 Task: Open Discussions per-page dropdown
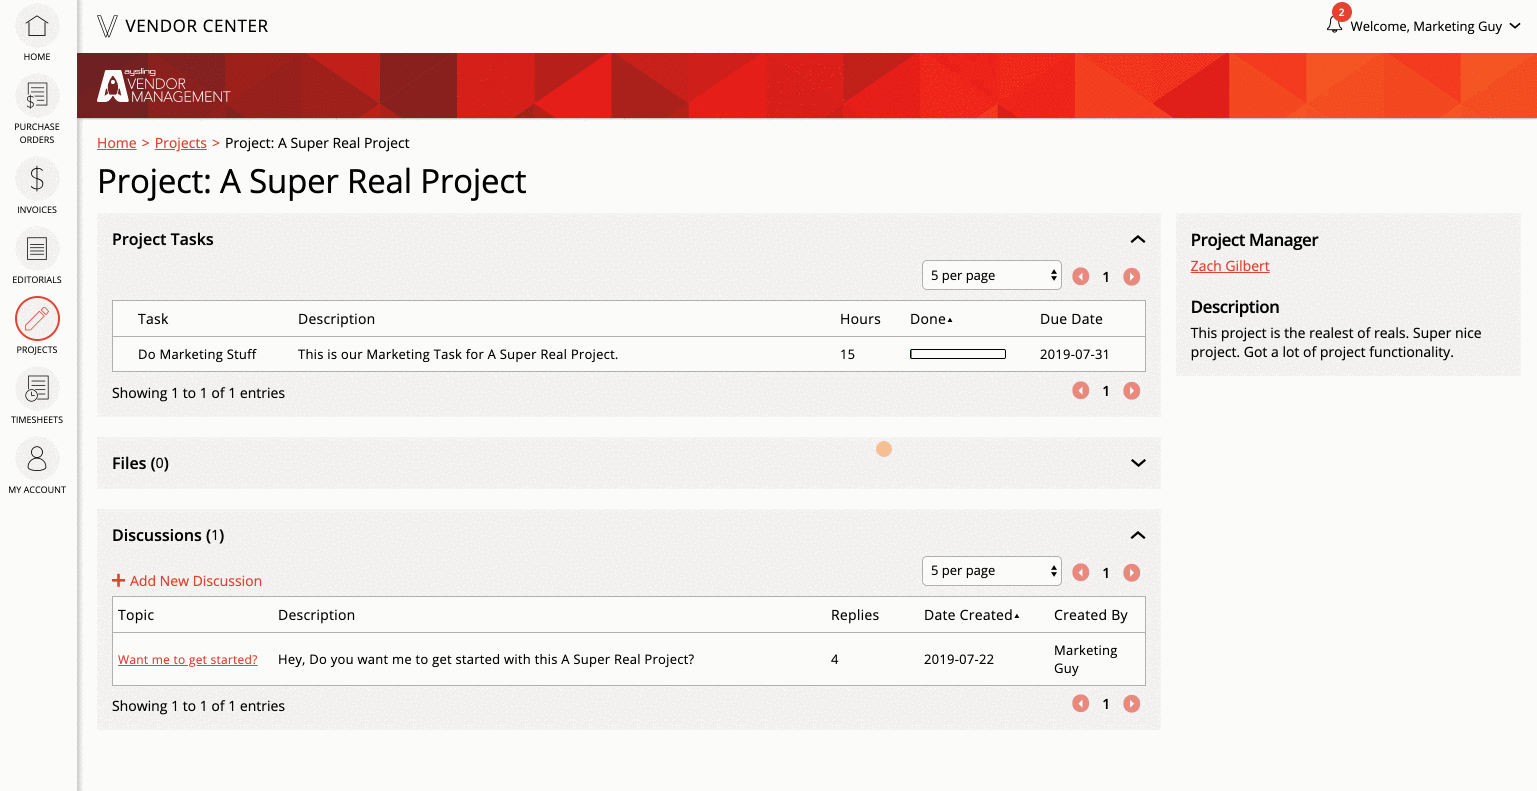coord(991,570)
